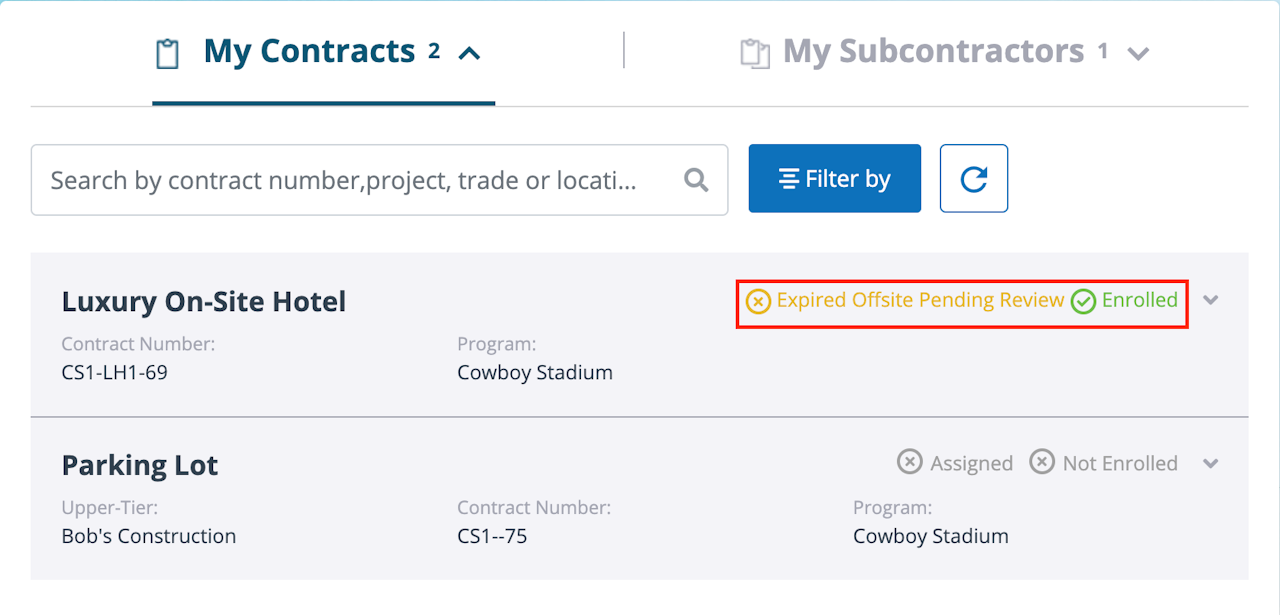The image size is (1280, 615).
Task: Click the Expired Offsite Pending Review status text
Action: pos(920,300)
